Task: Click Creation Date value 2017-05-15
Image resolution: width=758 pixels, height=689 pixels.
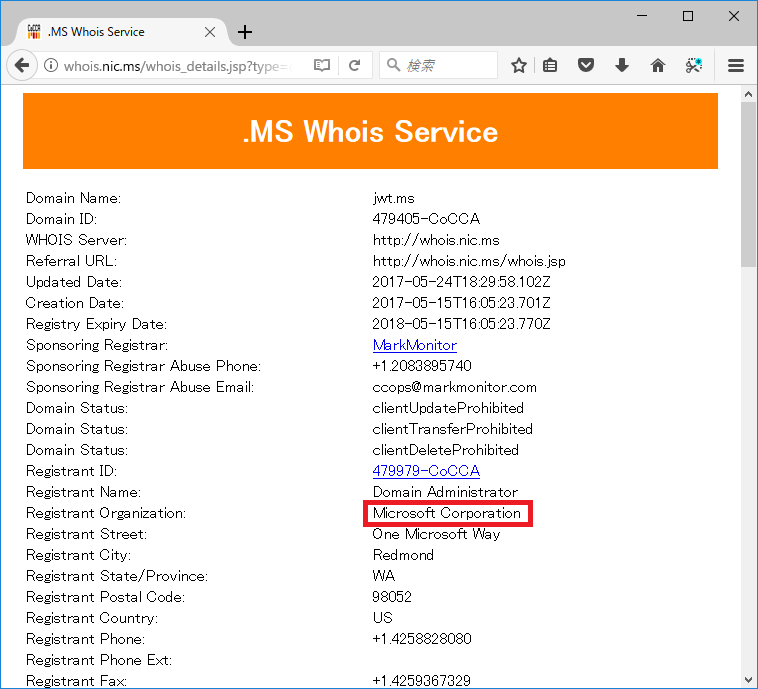Action: point(461,303)
